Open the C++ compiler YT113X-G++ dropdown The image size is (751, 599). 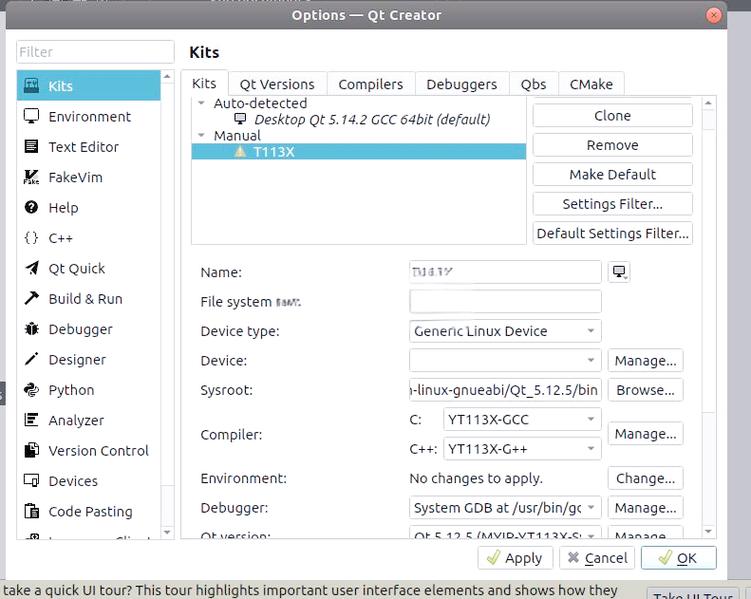[x=522, y=449]
